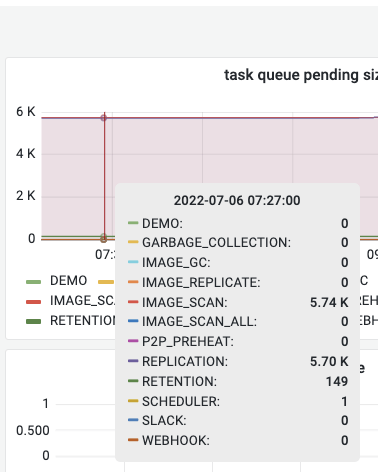Click the 4 K y-axis label
Viewport: 378px width, 472px height.
click(26, 154)
